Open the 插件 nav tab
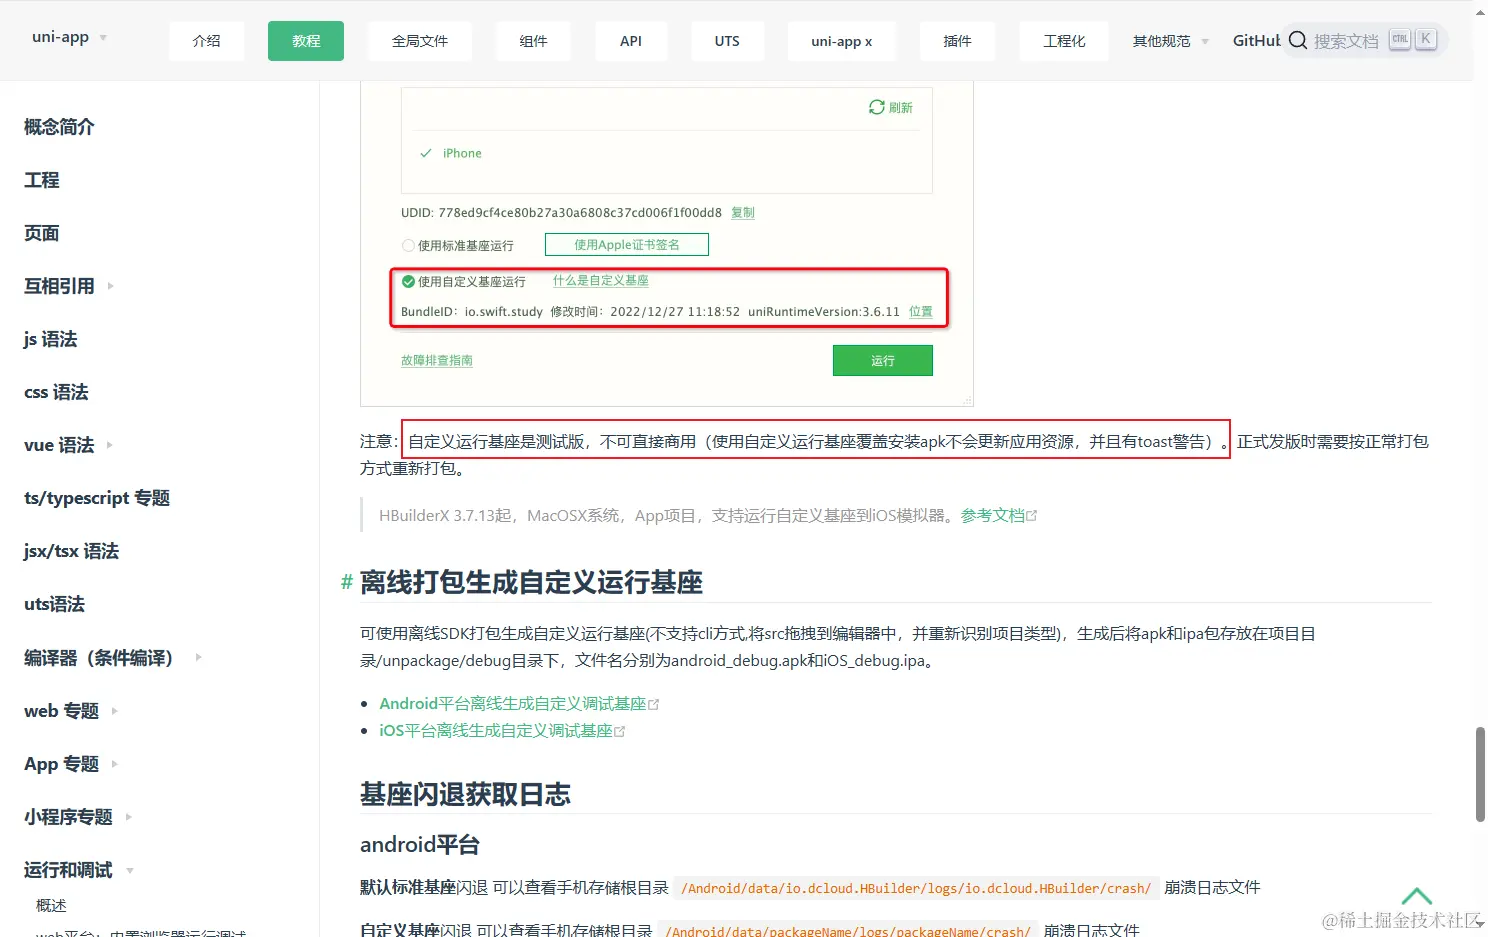 click(957, 41)
